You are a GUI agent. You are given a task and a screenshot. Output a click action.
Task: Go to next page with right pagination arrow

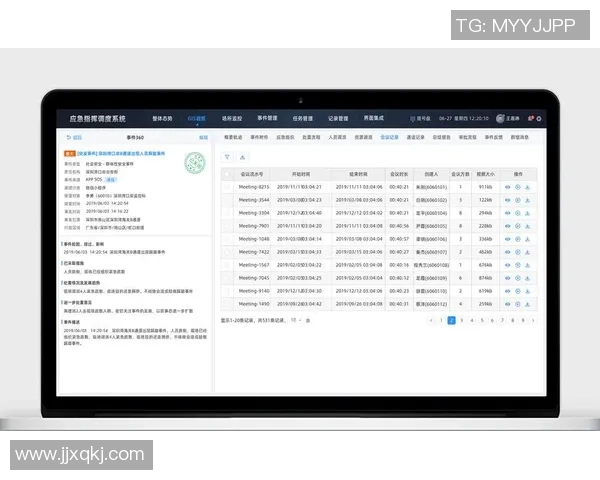[533, 320]
